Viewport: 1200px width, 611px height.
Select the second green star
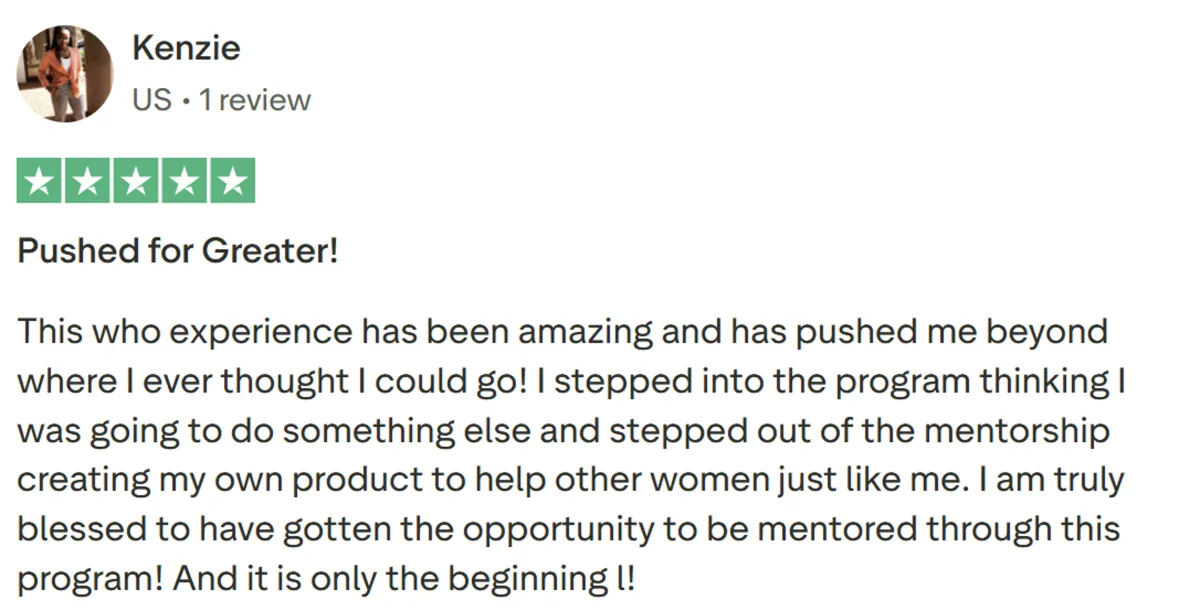[89, 181]
